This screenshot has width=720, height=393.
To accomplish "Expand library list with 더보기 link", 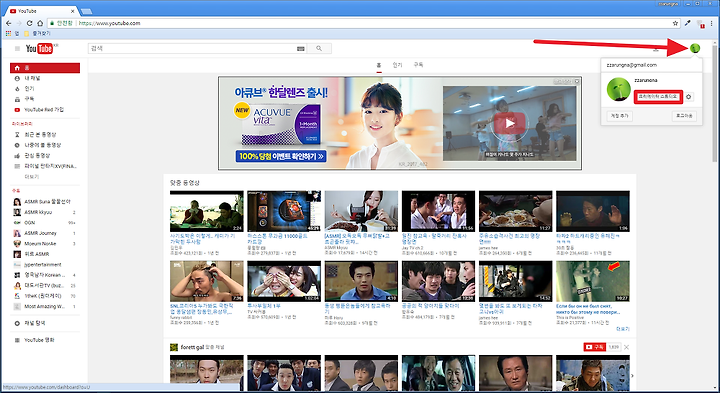I will (32, 177).
